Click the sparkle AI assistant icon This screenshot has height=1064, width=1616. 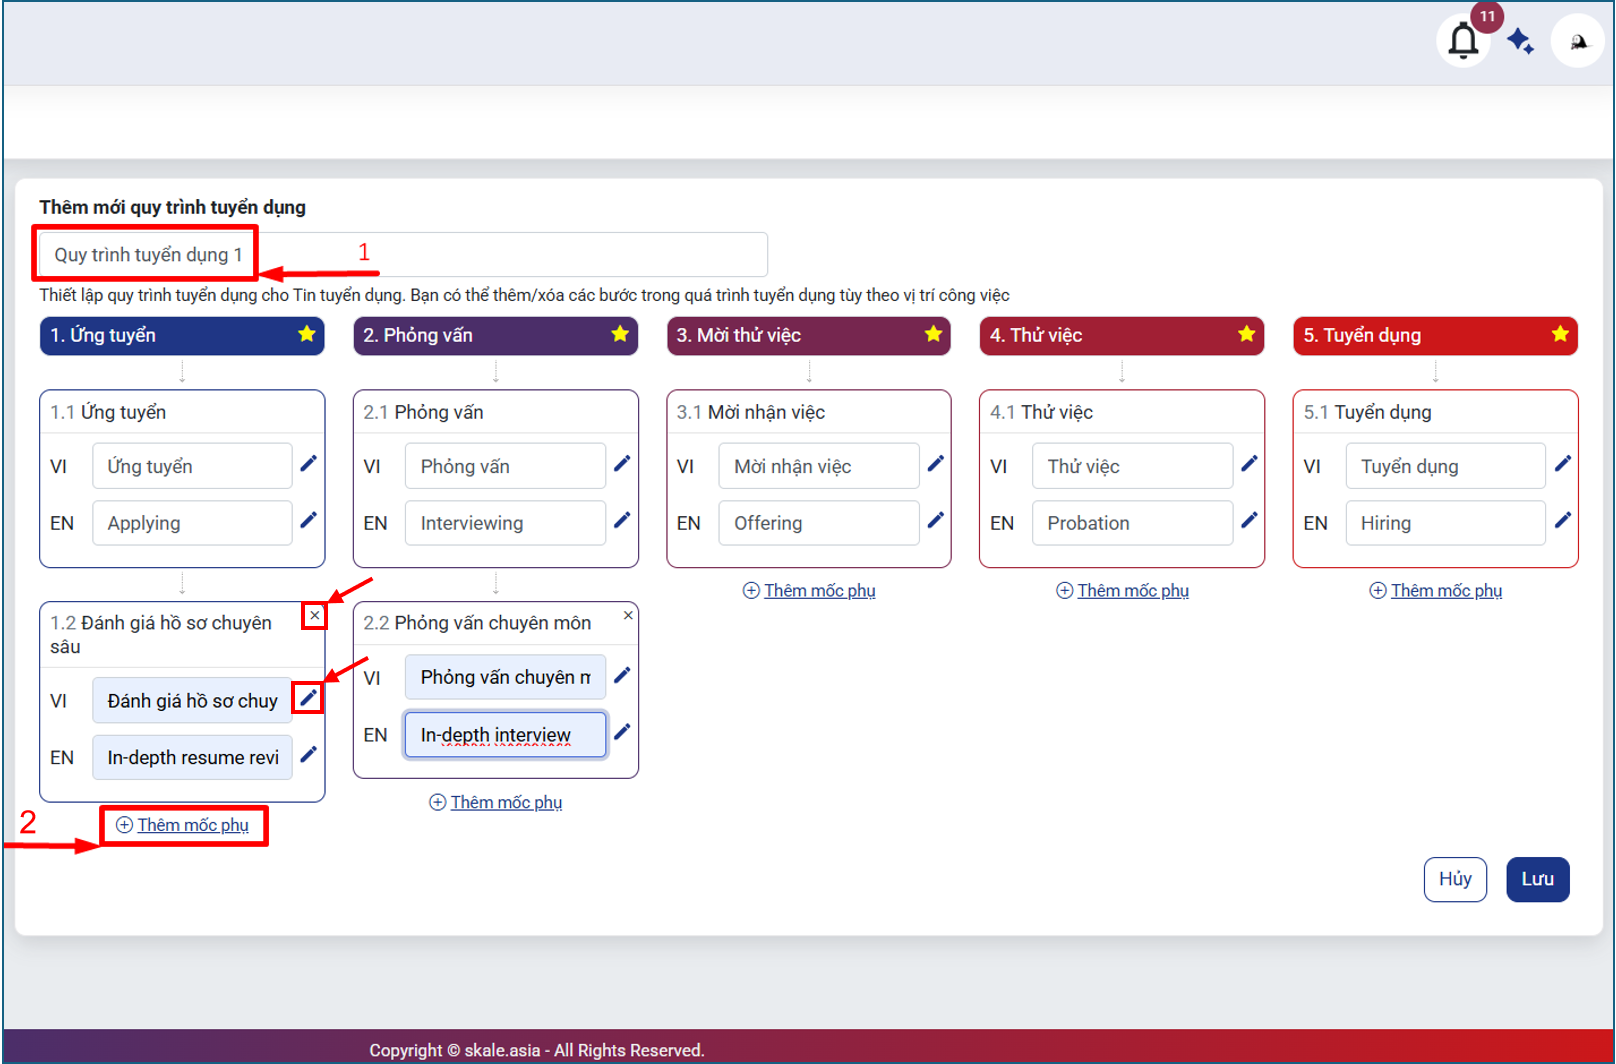[x=1520, y=41]
